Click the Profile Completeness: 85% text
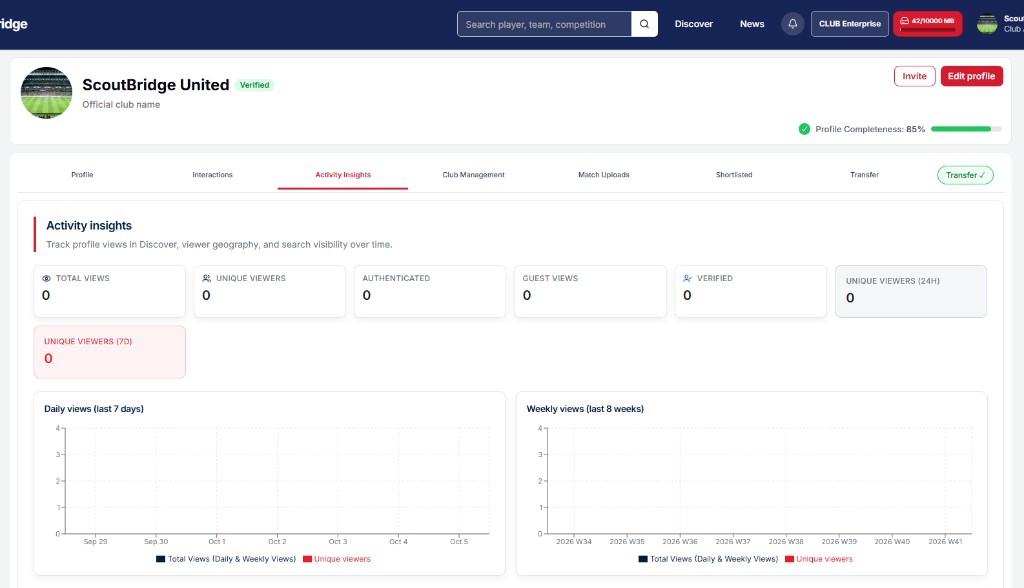The height and width of the screenshot is (588, 1024). coord(870,129)
